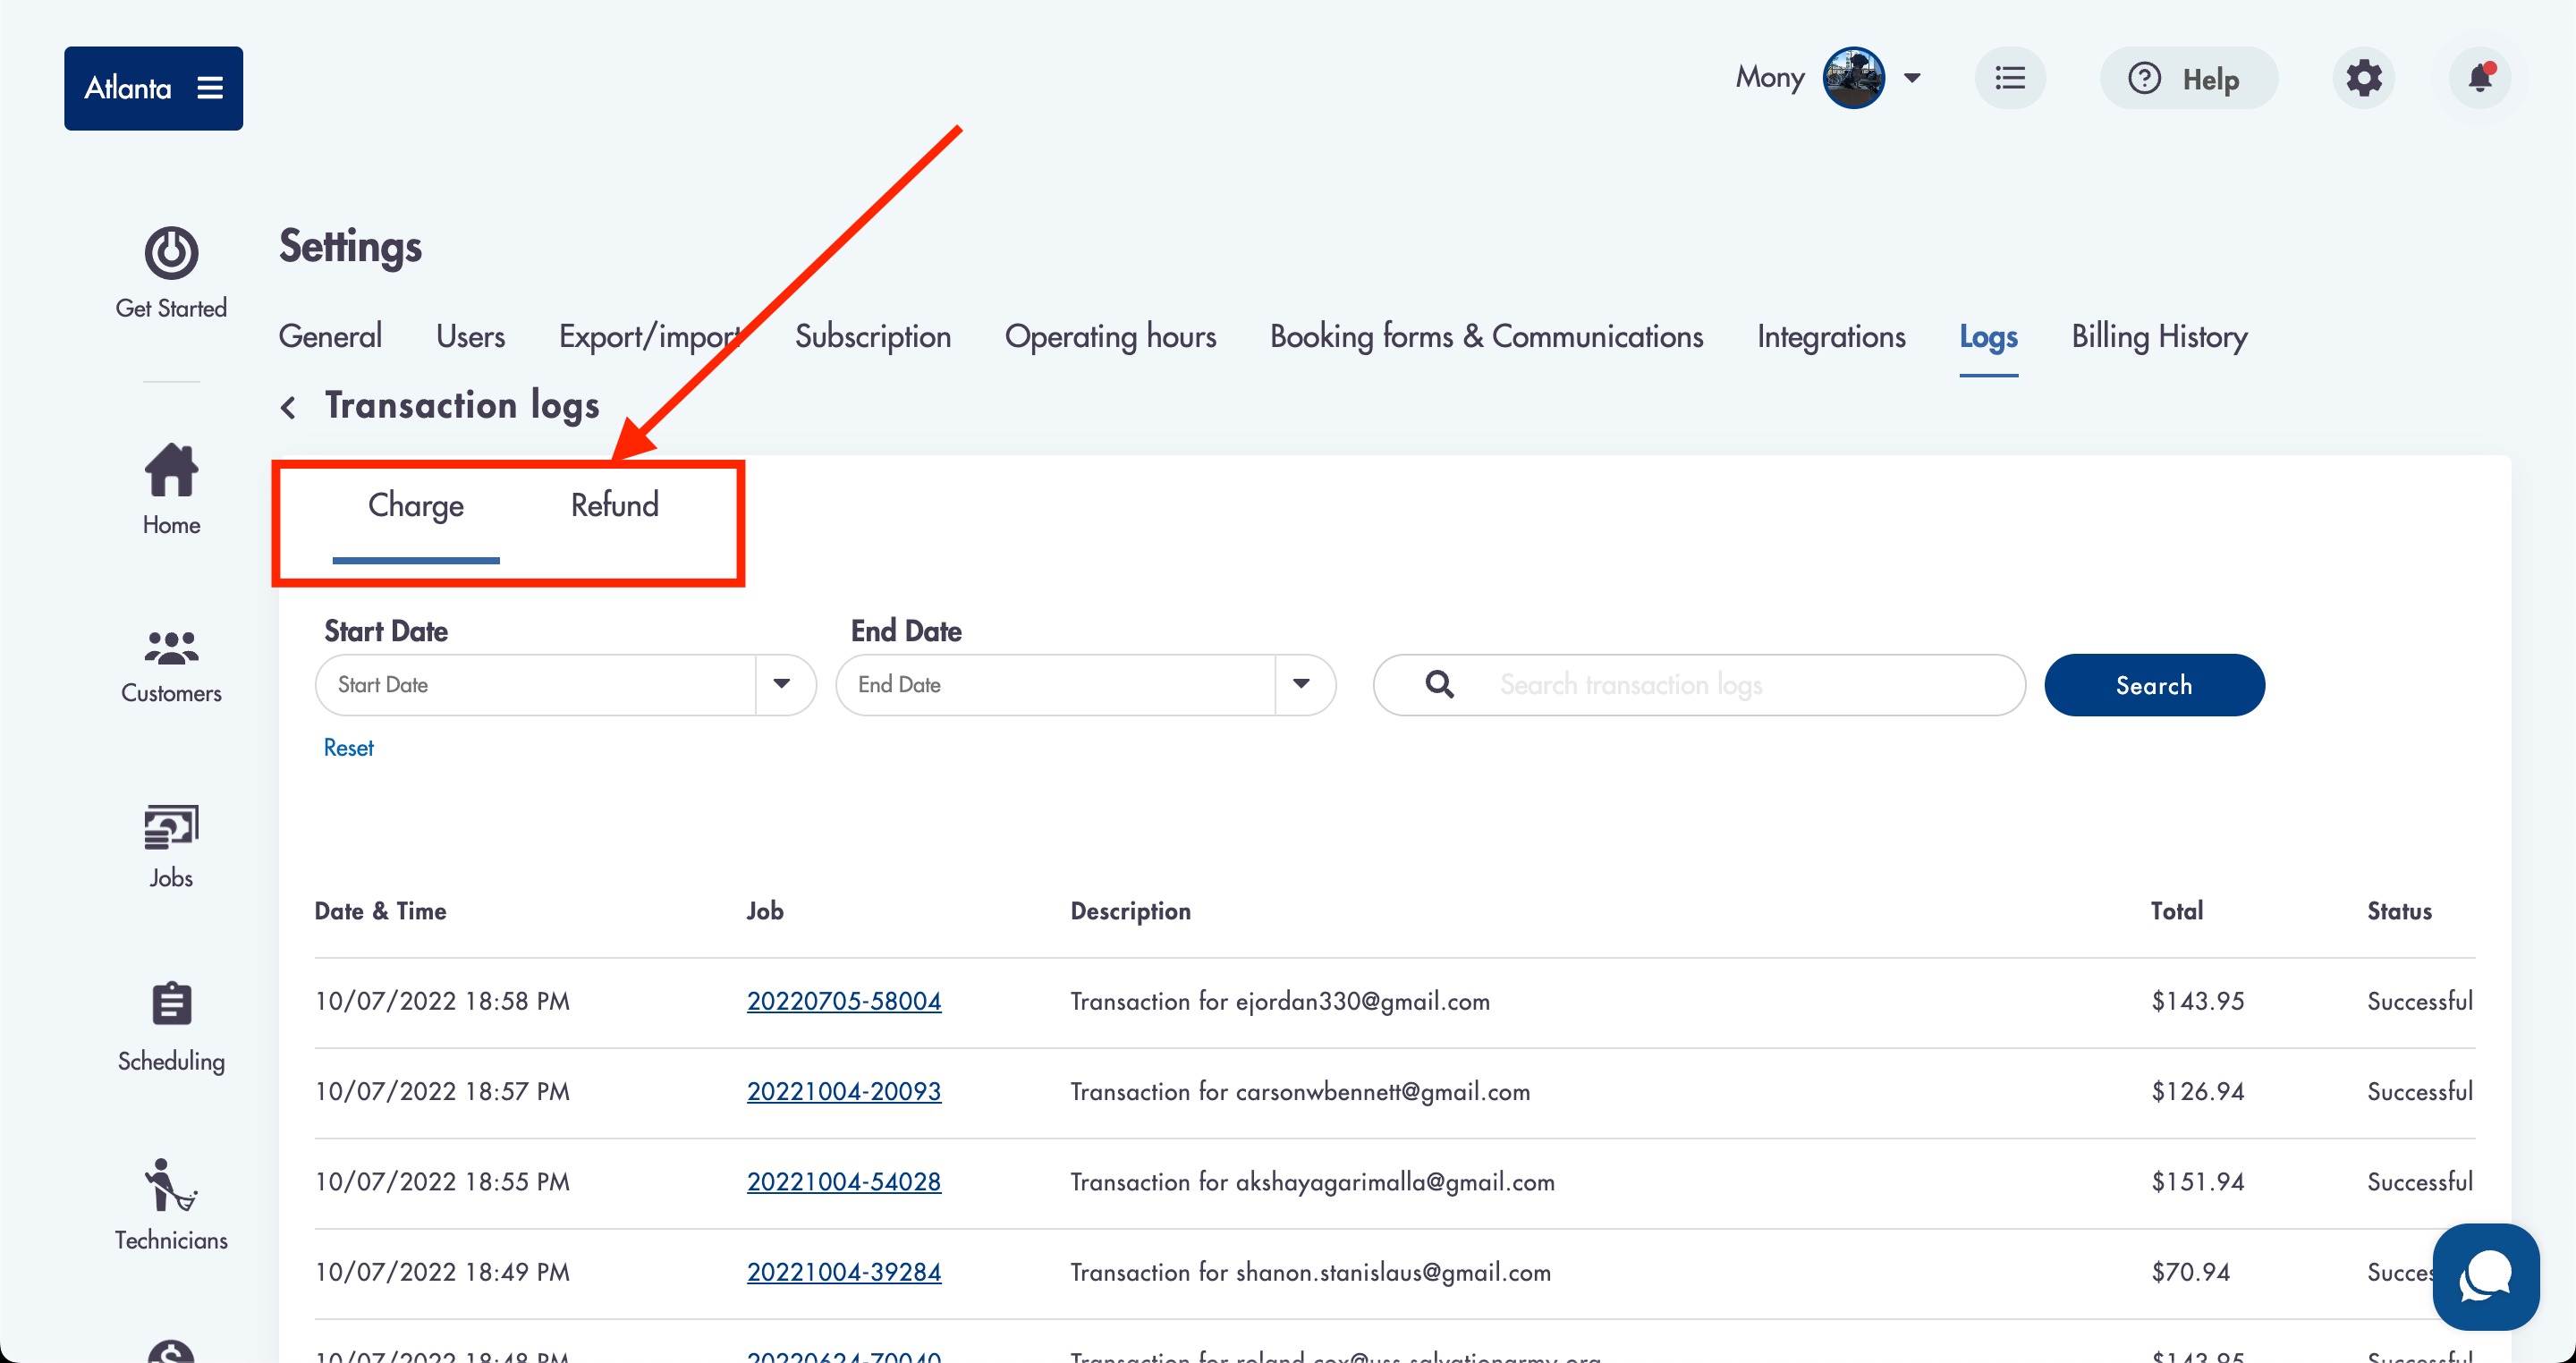Click description for akshayagarimalla@gmail.com transaction
The image size is (2576, 1363).
(x=1312, y=1181)
